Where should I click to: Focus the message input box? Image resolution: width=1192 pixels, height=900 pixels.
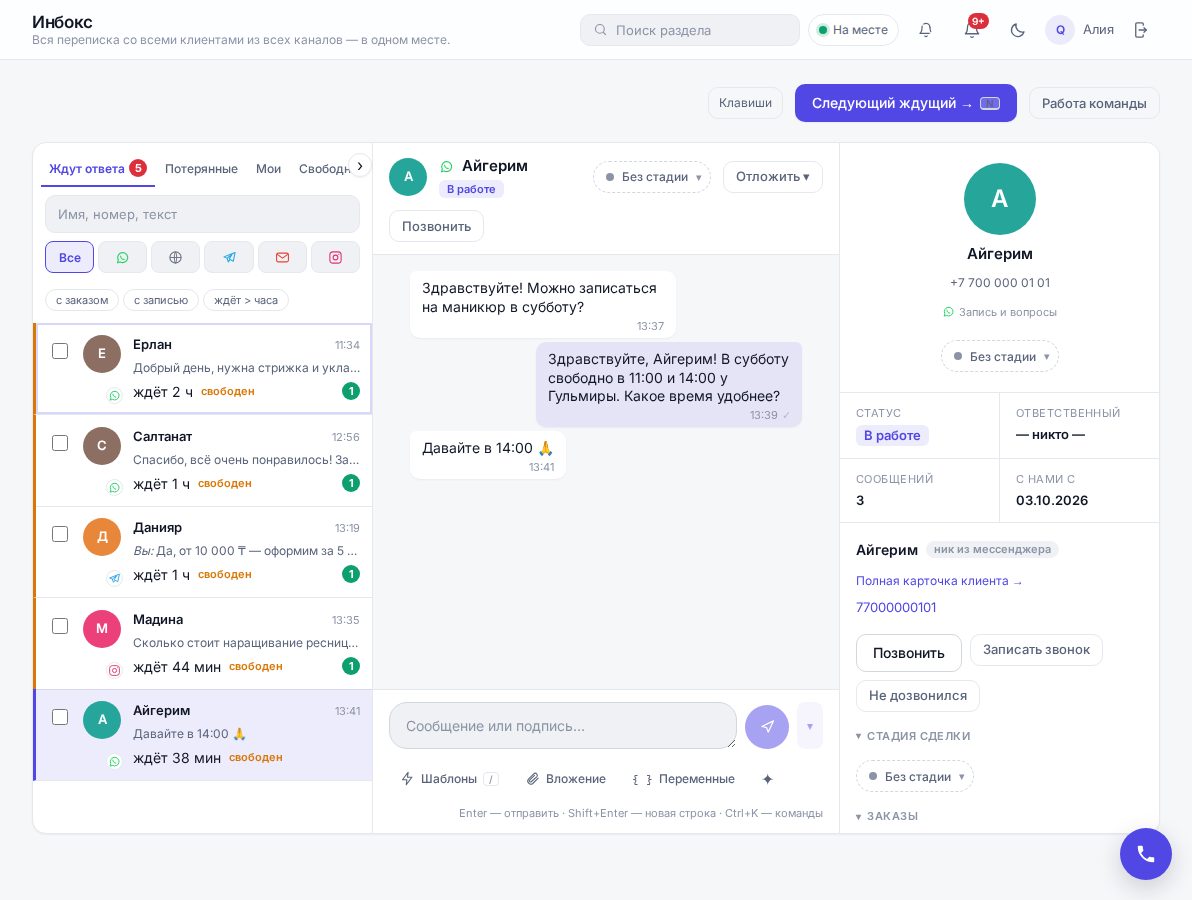[x=563, y=726]
